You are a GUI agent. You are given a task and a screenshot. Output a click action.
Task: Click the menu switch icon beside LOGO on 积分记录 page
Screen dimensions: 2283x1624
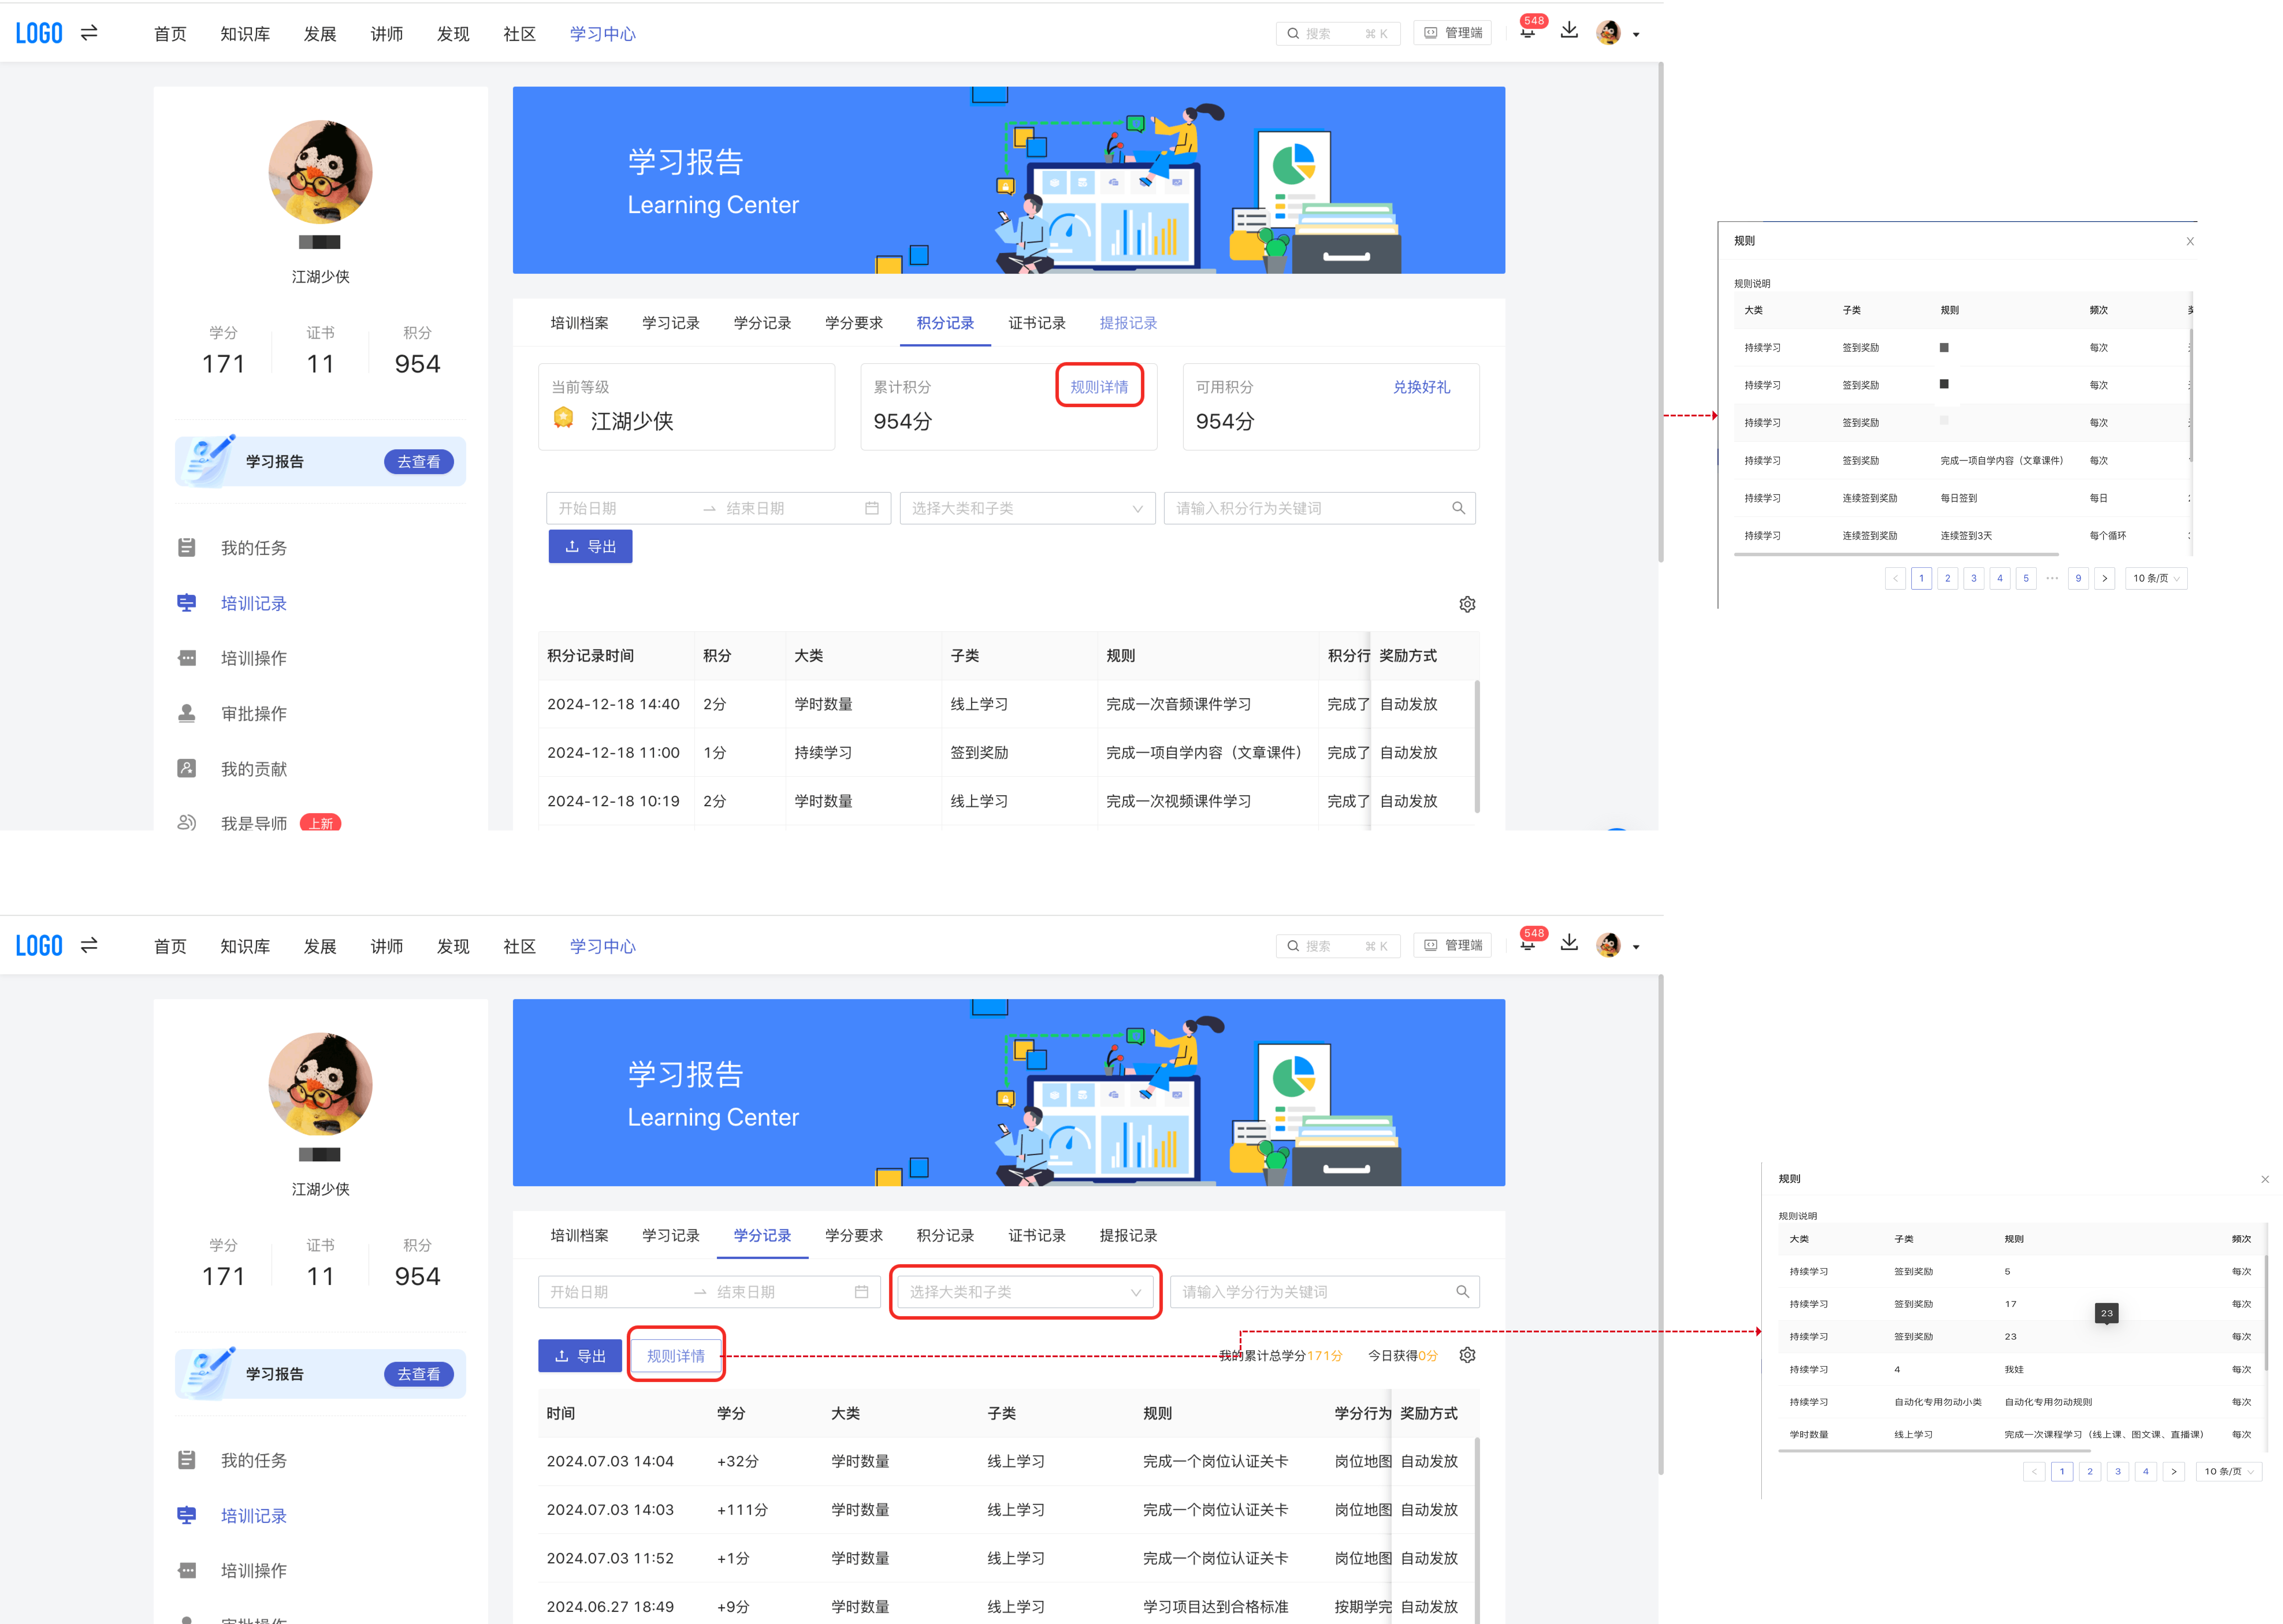coord(89,33)
